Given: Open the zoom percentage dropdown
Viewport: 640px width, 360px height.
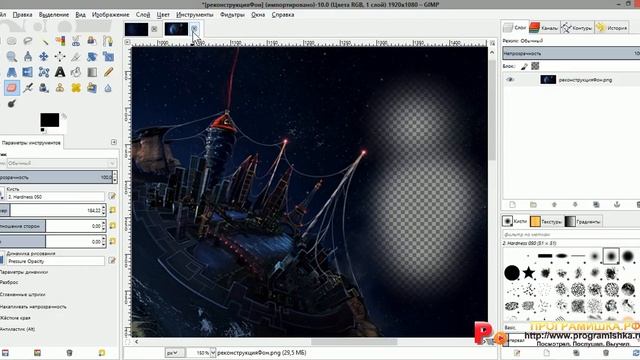Looking at the screenshot, I should point(213,353).
